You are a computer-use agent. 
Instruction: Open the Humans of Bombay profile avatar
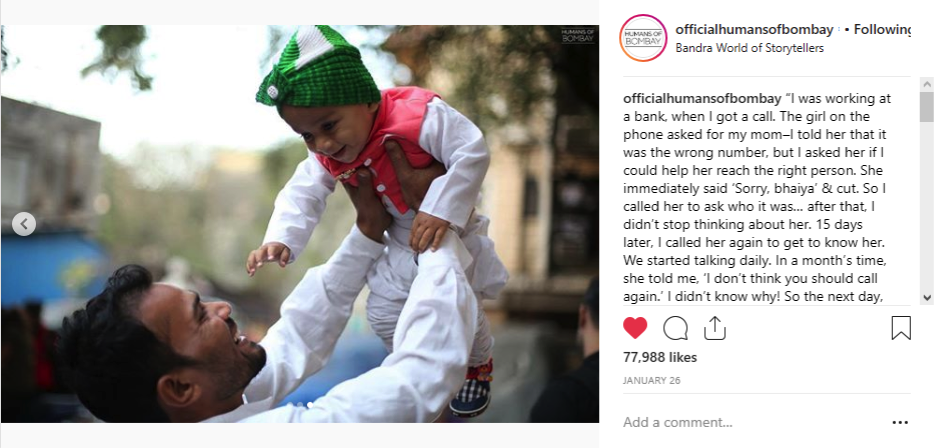643,38
